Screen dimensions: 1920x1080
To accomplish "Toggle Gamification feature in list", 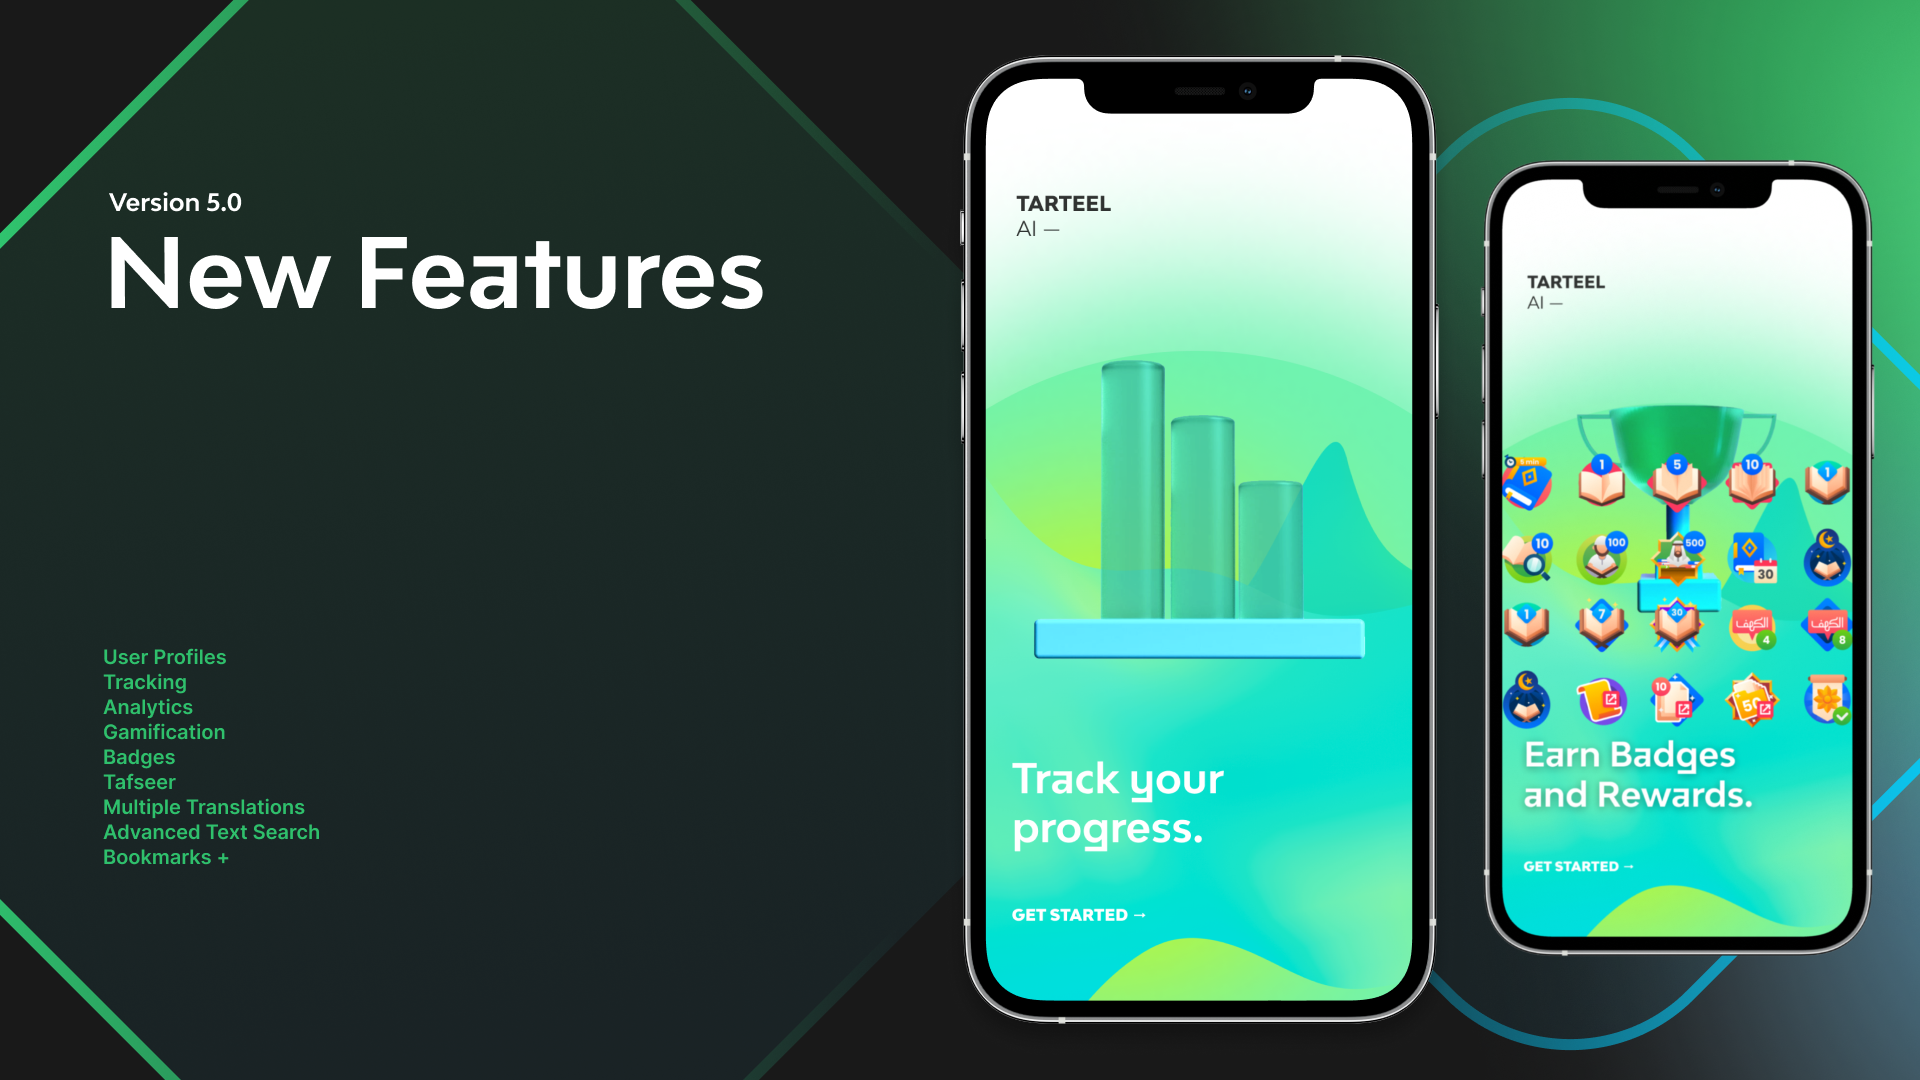I will [164, 732].
